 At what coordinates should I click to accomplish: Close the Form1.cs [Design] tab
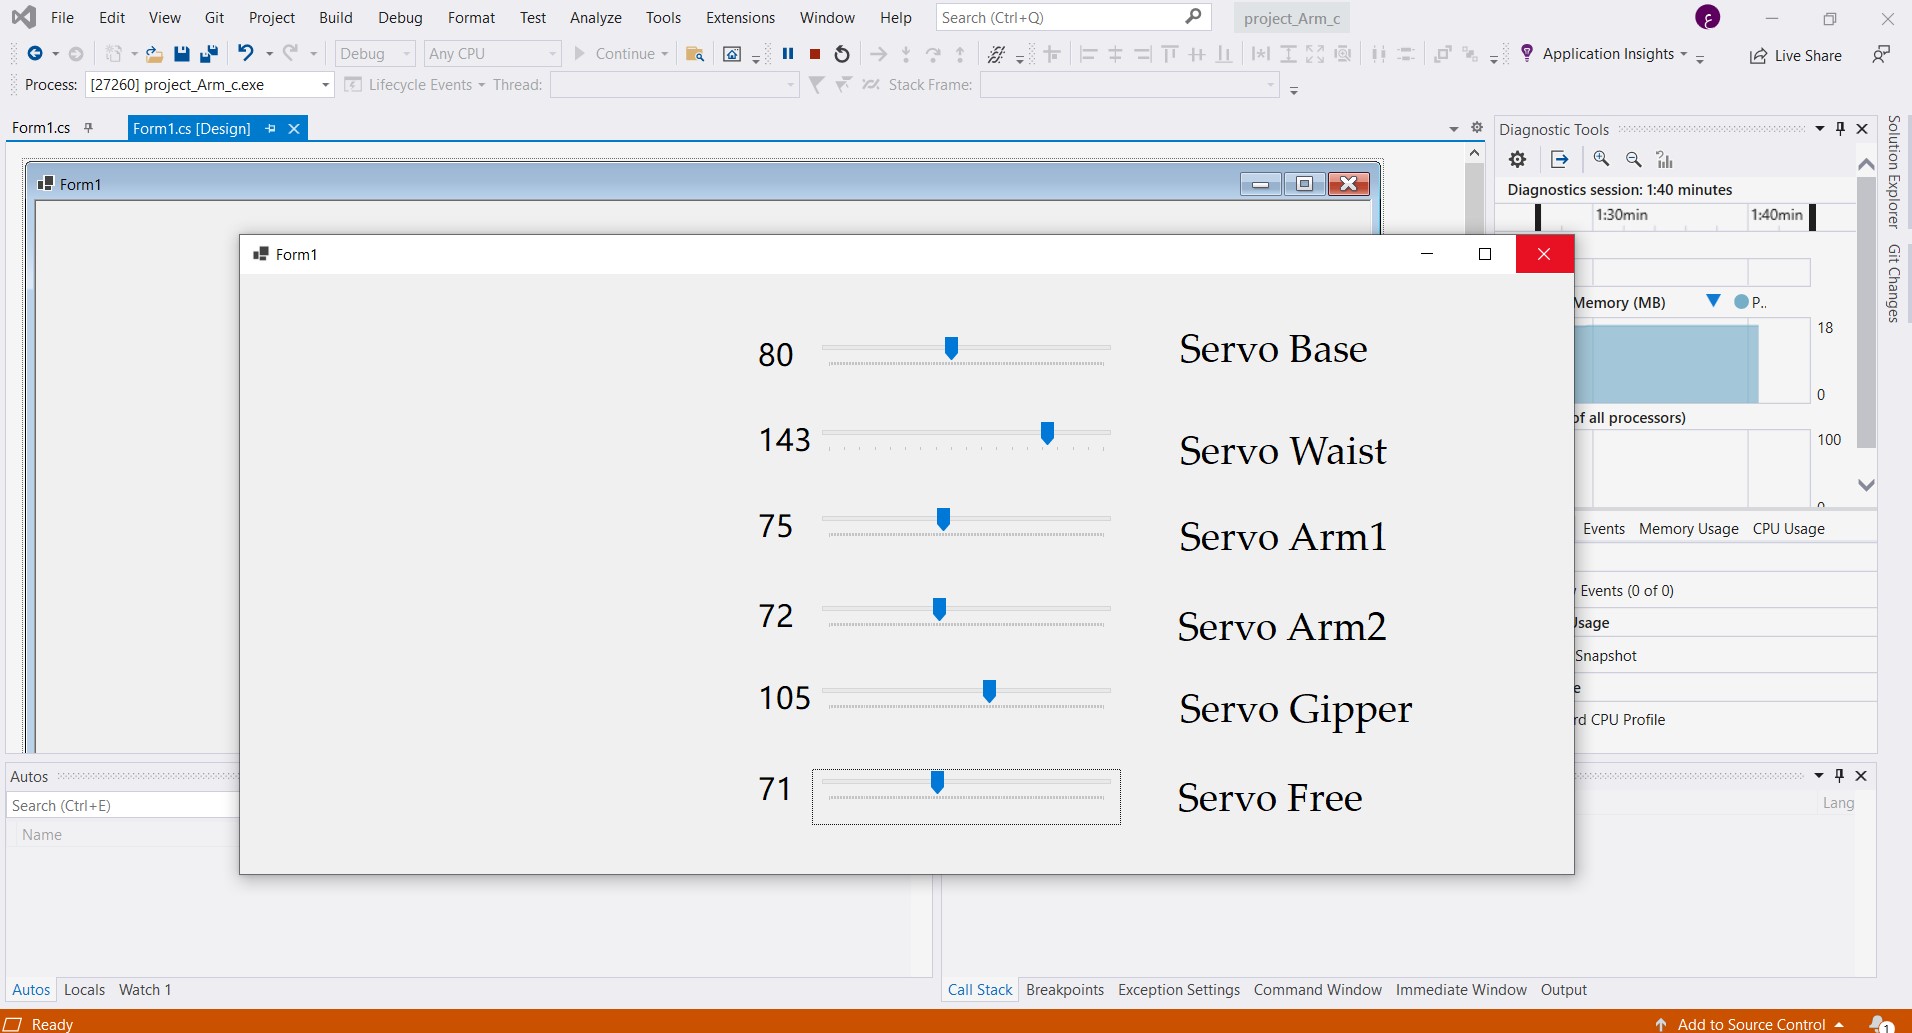point(294,128)
